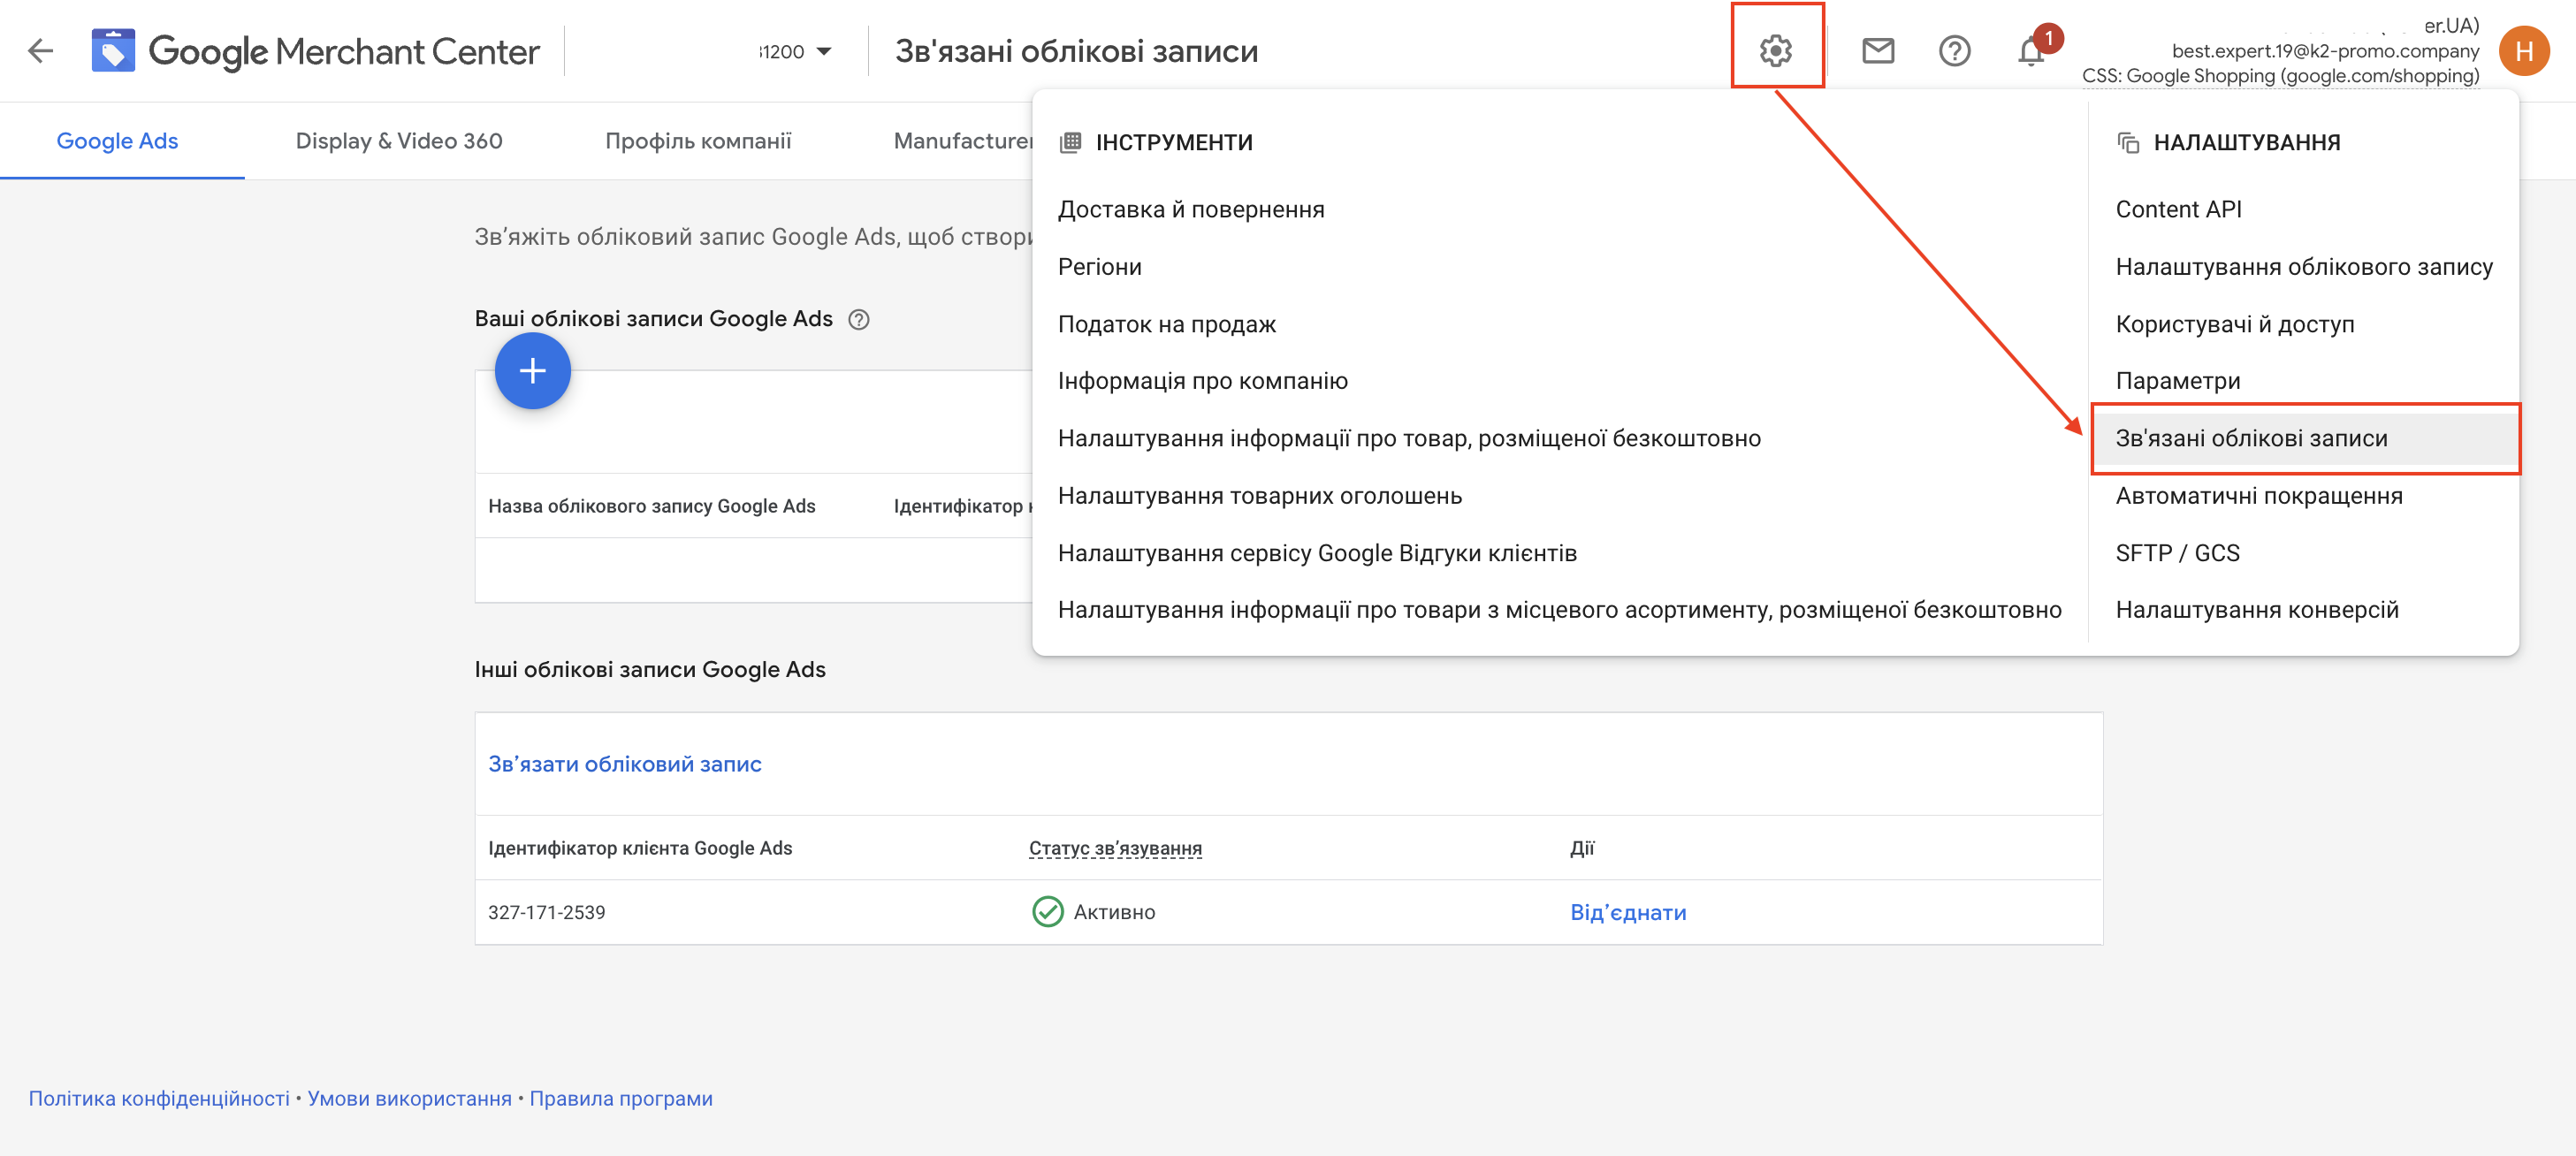The height and width of the screenshot is (1156, 2576).
Task: Open the notifications bell icon
Action: [2031, 50]
